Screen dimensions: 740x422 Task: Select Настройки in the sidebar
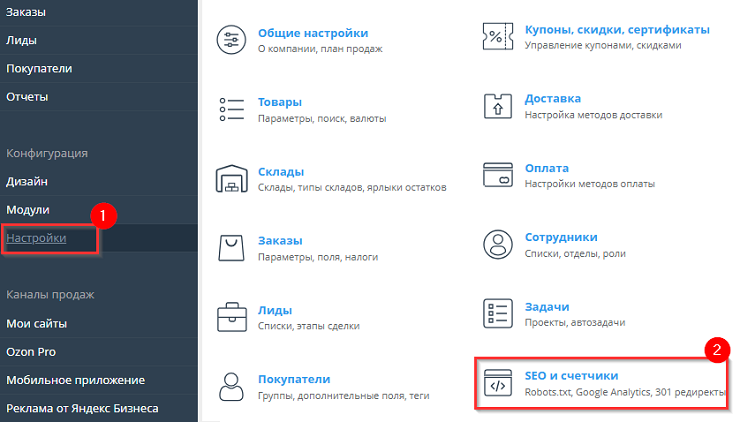click(x=36, y=238)
